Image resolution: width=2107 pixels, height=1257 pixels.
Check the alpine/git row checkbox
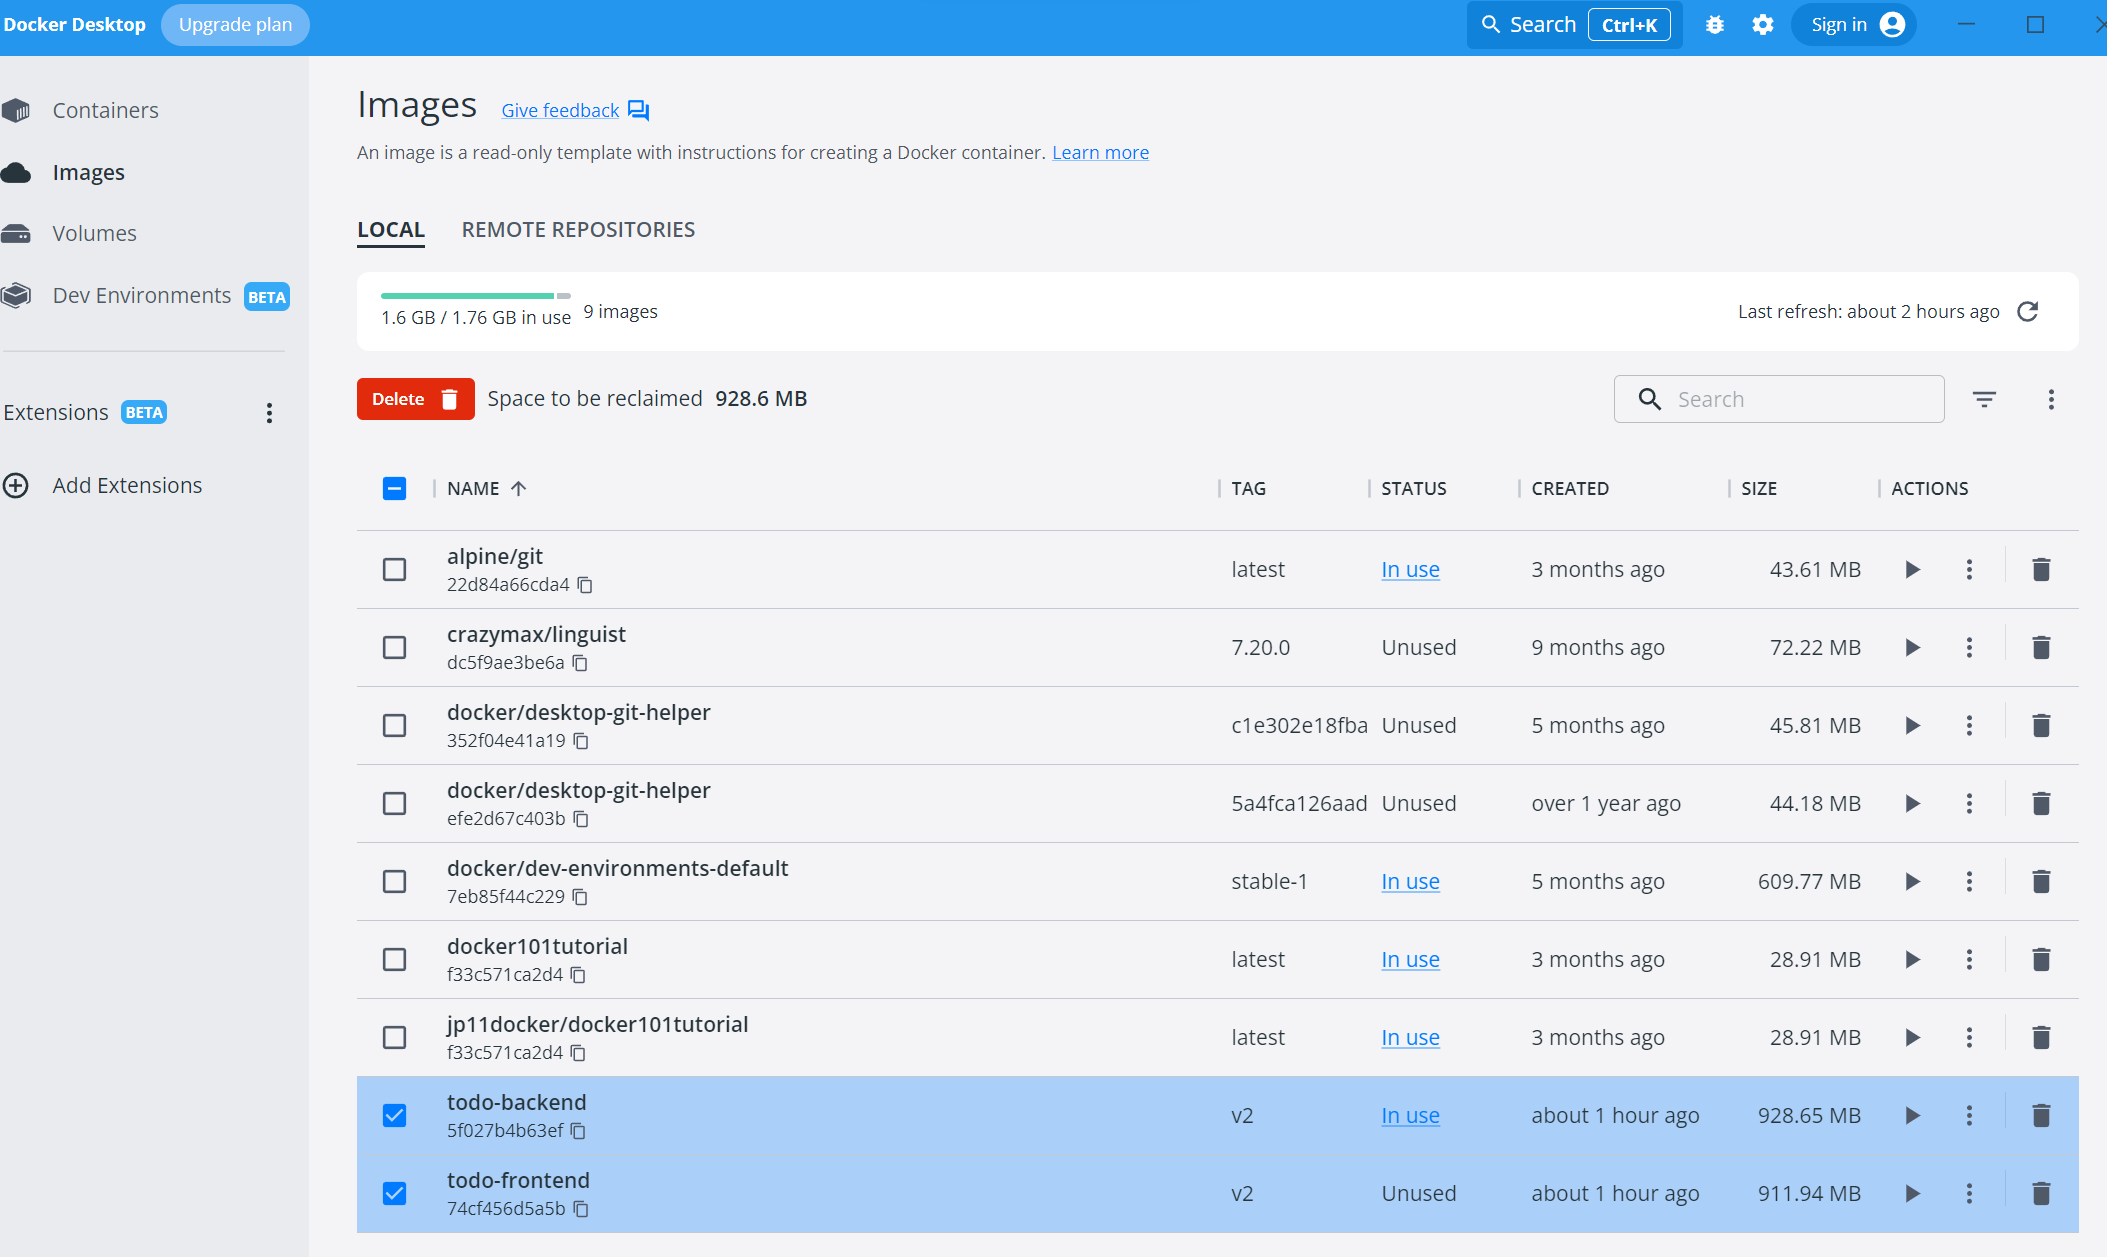(394, 569)
